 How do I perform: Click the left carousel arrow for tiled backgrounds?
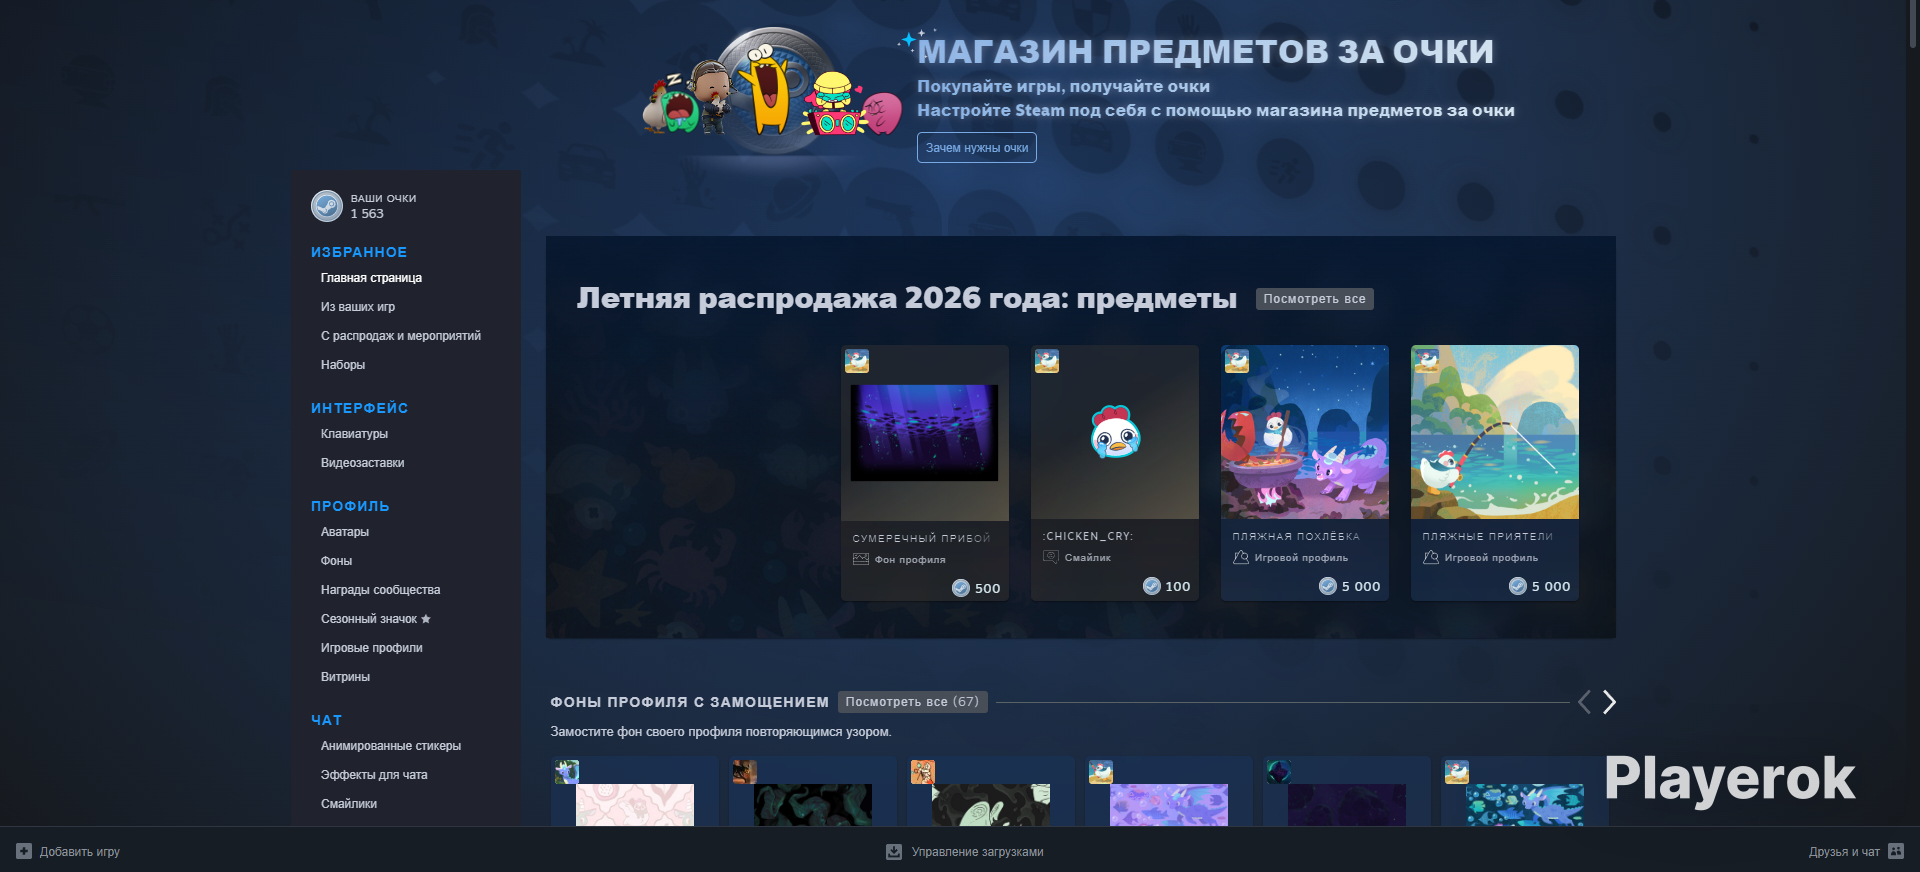1584,702
